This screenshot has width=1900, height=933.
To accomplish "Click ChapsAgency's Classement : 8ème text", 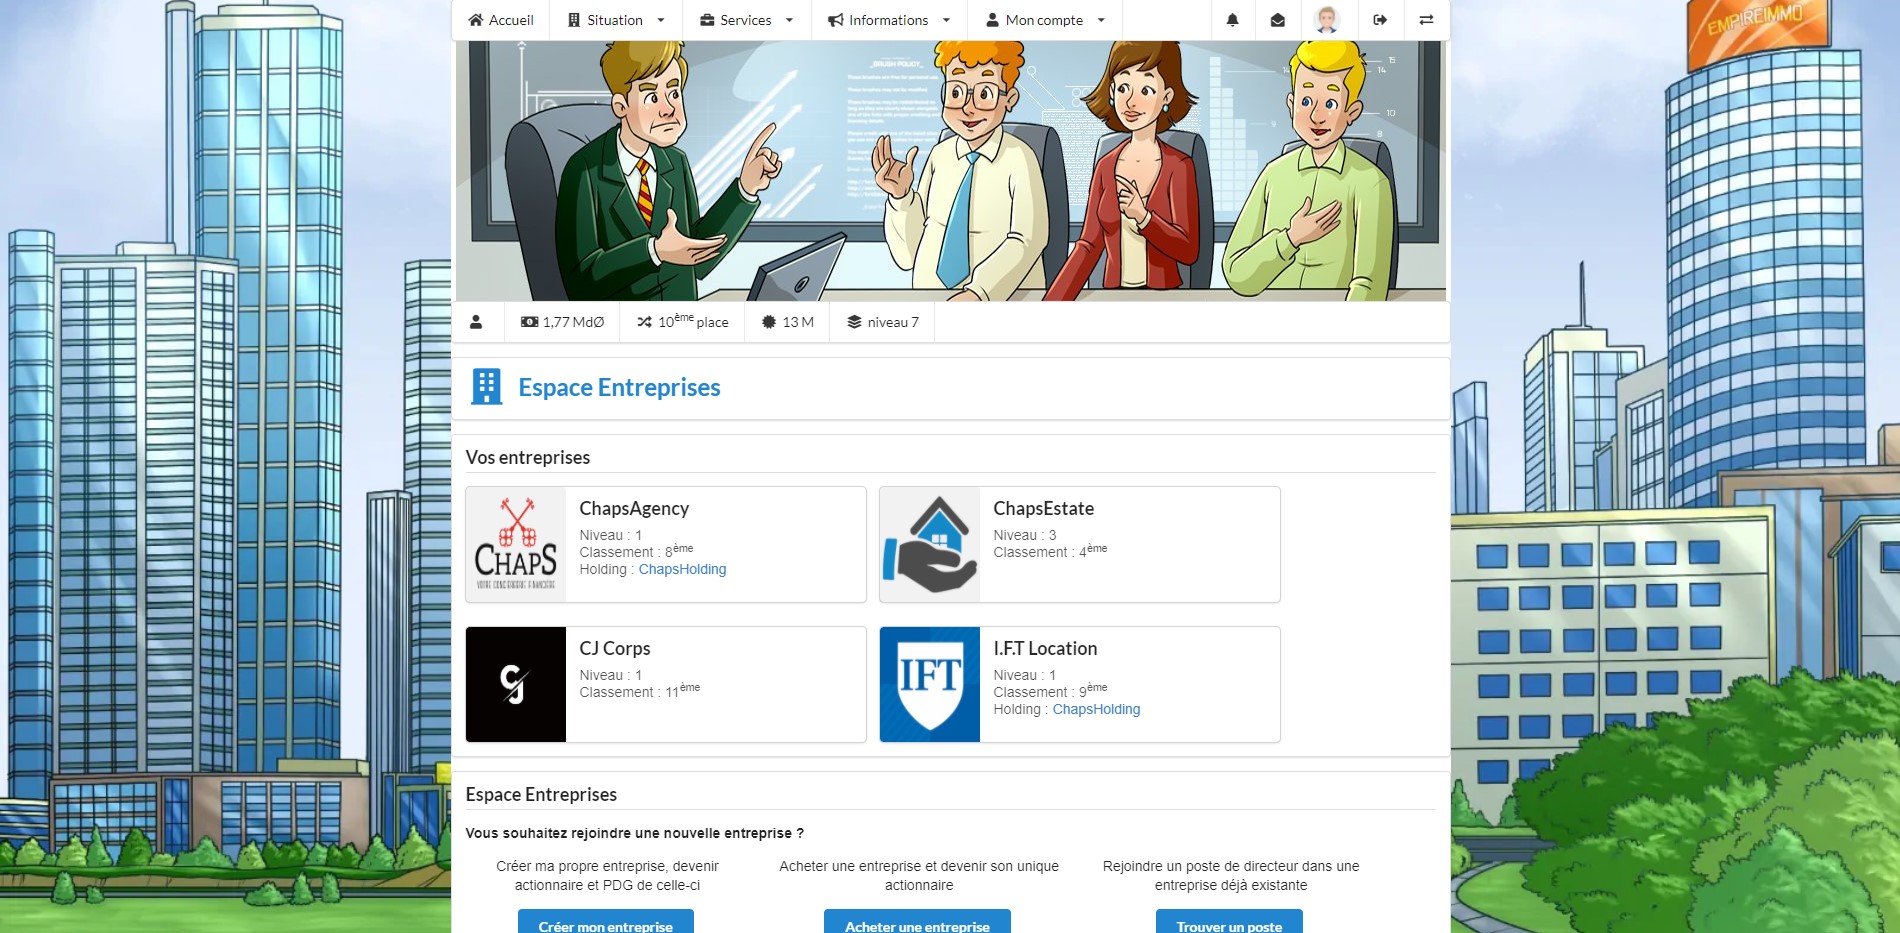I will point(636,551).
